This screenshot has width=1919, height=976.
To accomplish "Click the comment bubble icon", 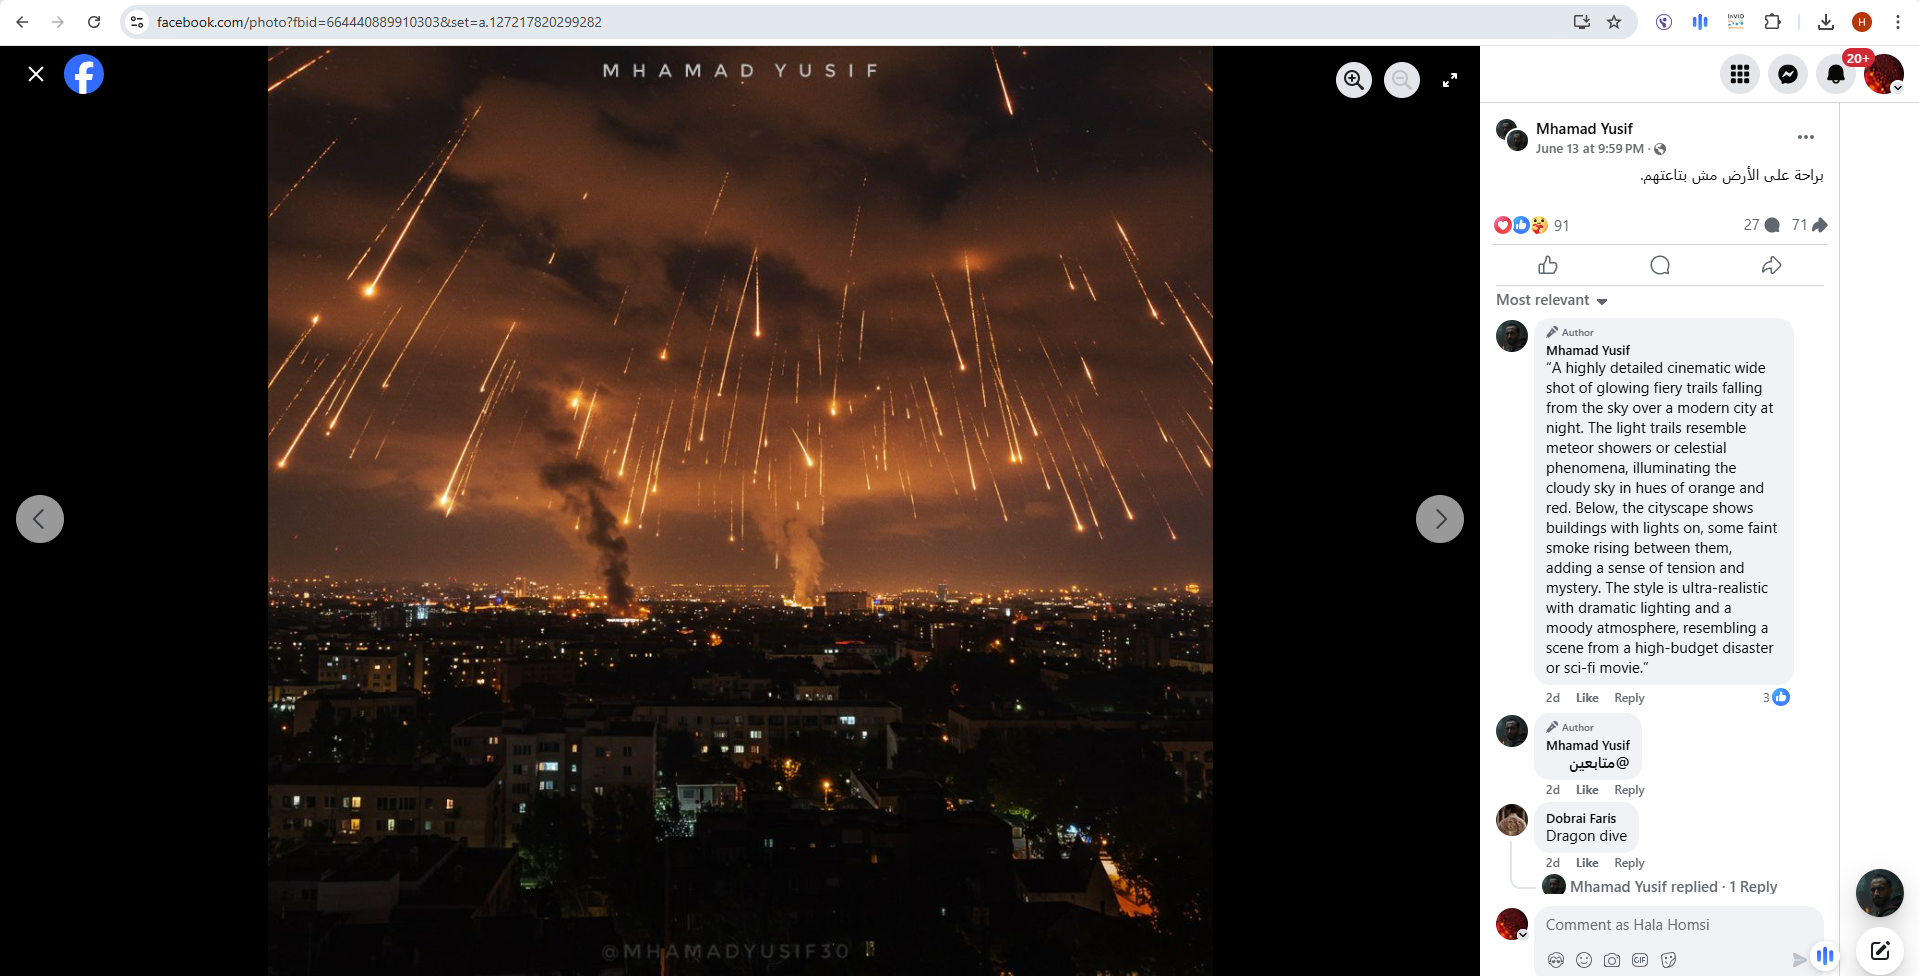I will [x=1660, y=265].
